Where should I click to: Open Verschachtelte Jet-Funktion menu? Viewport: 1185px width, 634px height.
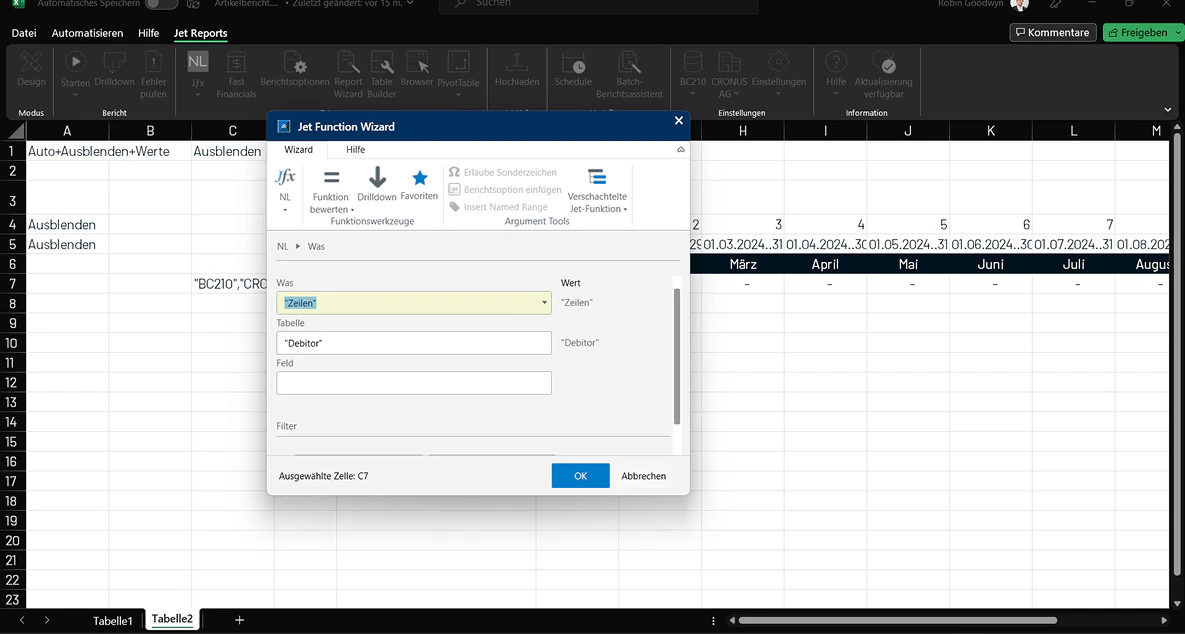(x=597, y=191)
